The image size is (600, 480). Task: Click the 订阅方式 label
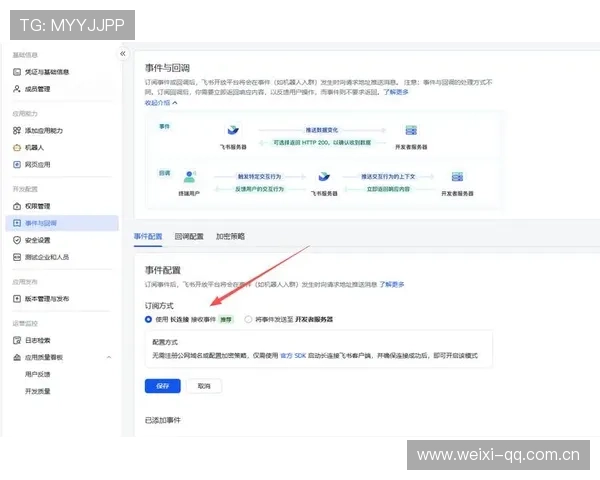(159, 306)
